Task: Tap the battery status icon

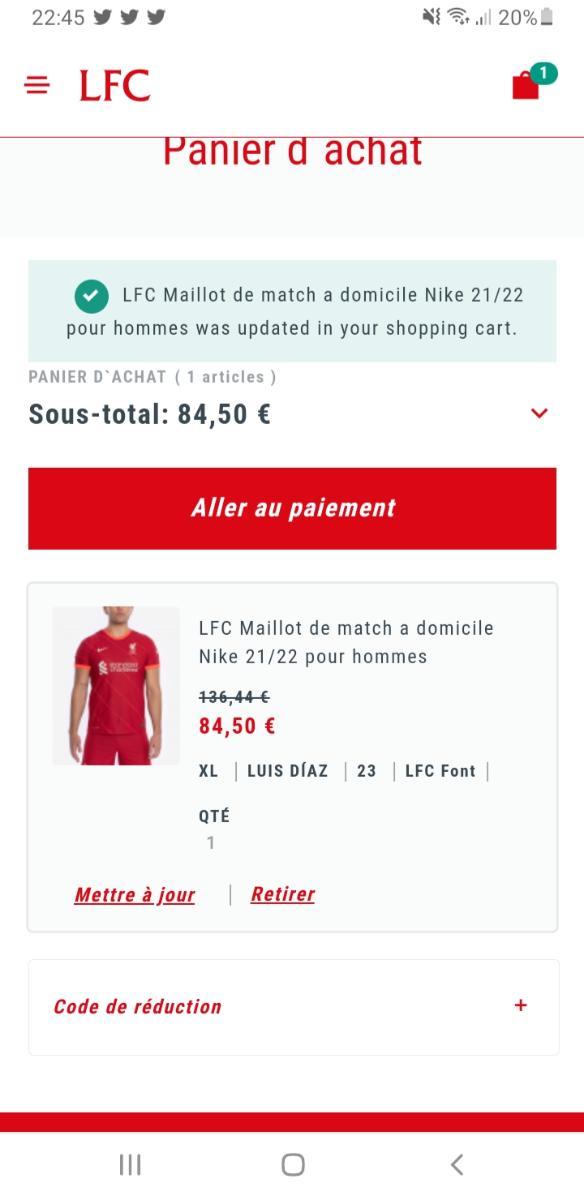Action: coord(547,17)
